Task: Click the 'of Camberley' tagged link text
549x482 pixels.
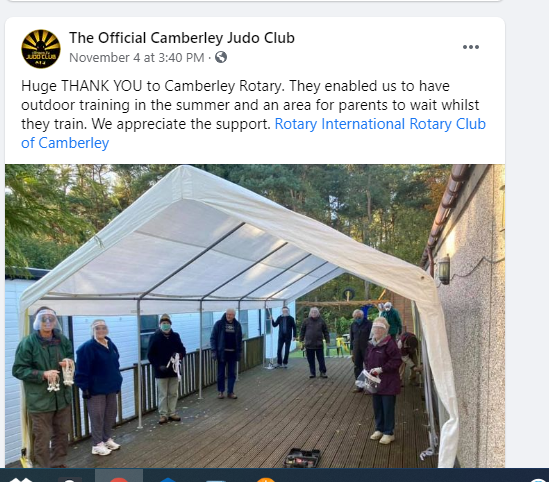Action: pyautogui.click(x=65, y=143)
